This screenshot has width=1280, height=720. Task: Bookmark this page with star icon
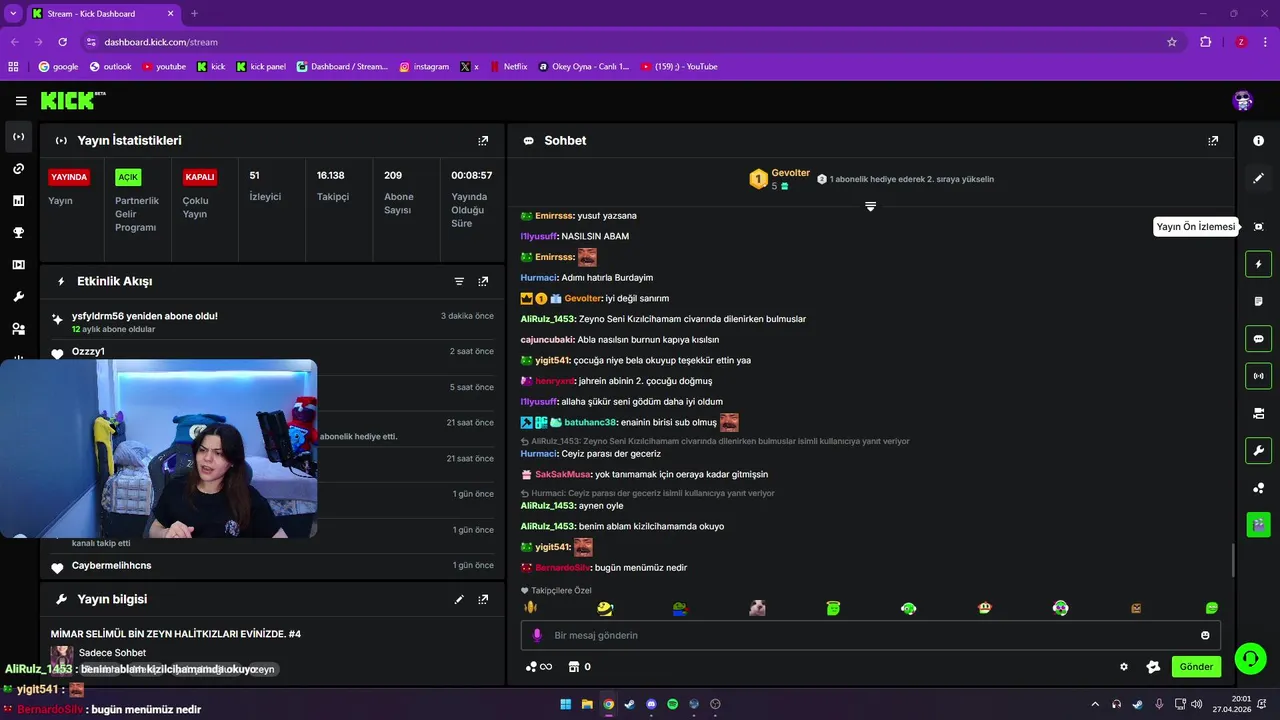[1172, 42]
